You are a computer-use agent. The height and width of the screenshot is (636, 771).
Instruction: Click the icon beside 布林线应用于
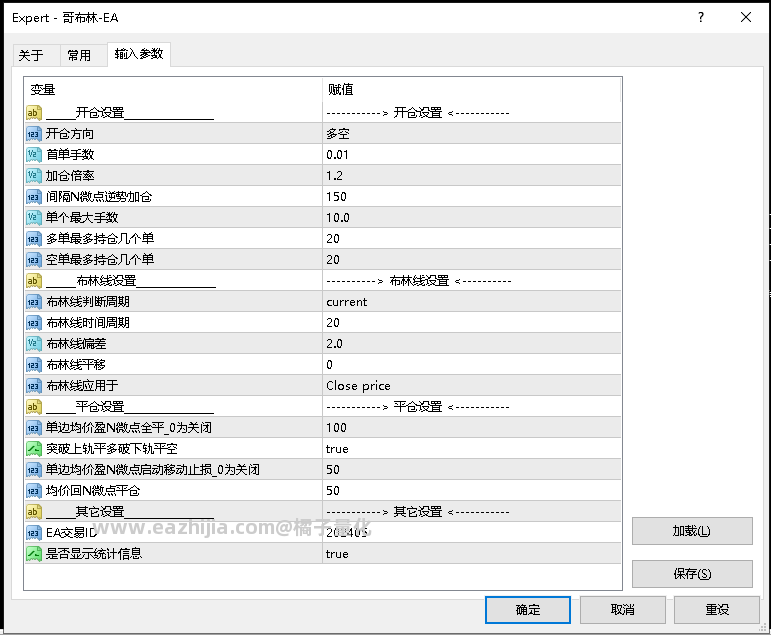[x=33, y=386]
